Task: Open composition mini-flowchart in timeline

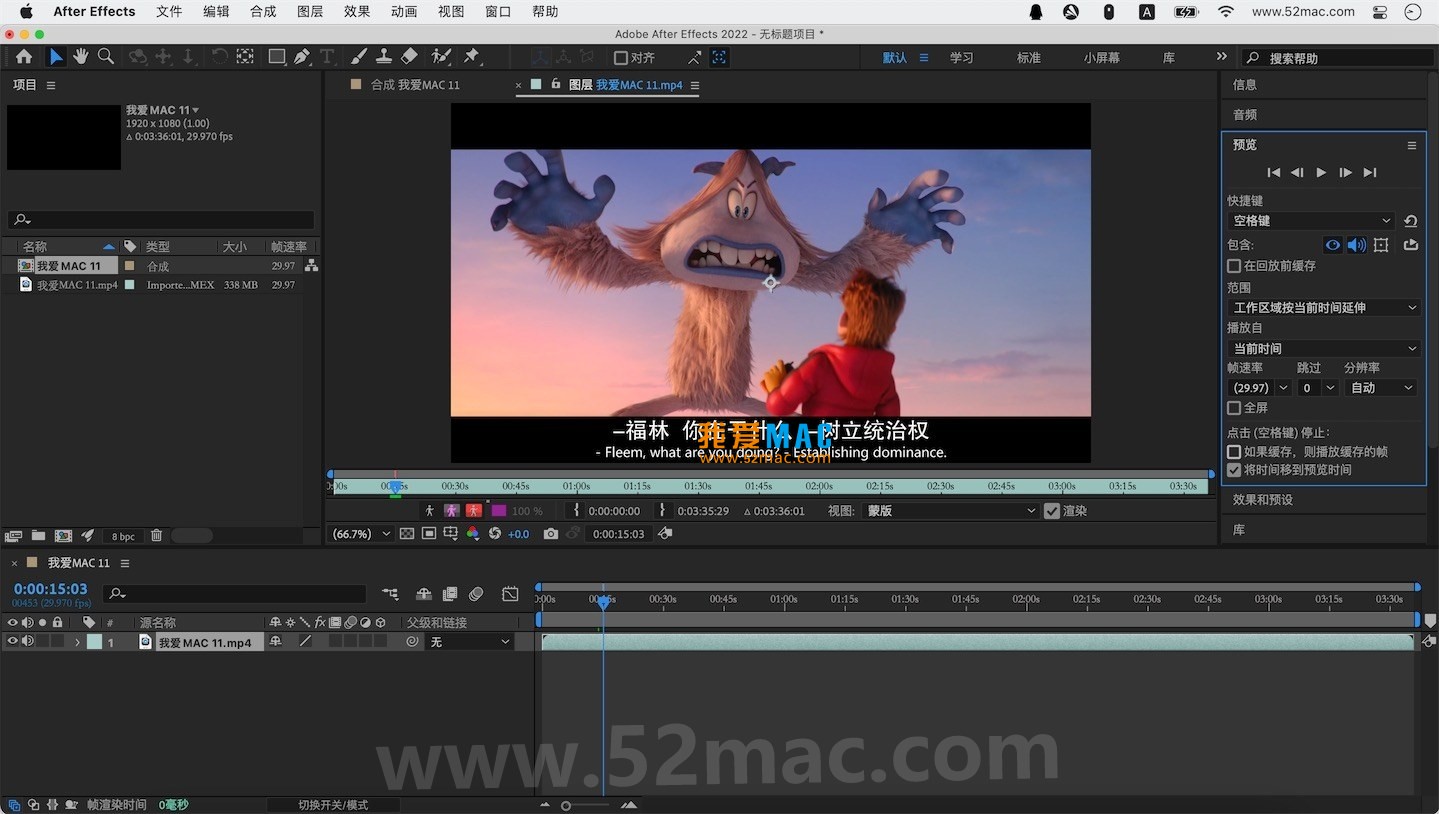Action: [x=390, y=594]
